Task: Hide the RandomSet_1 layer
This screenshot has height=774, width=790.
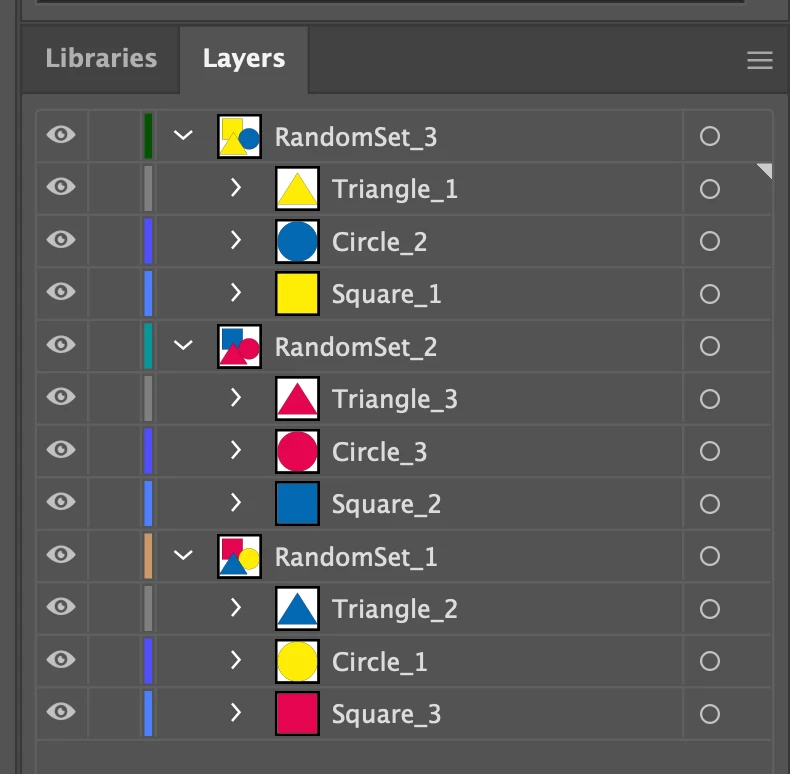Action: tap(61, 554)
